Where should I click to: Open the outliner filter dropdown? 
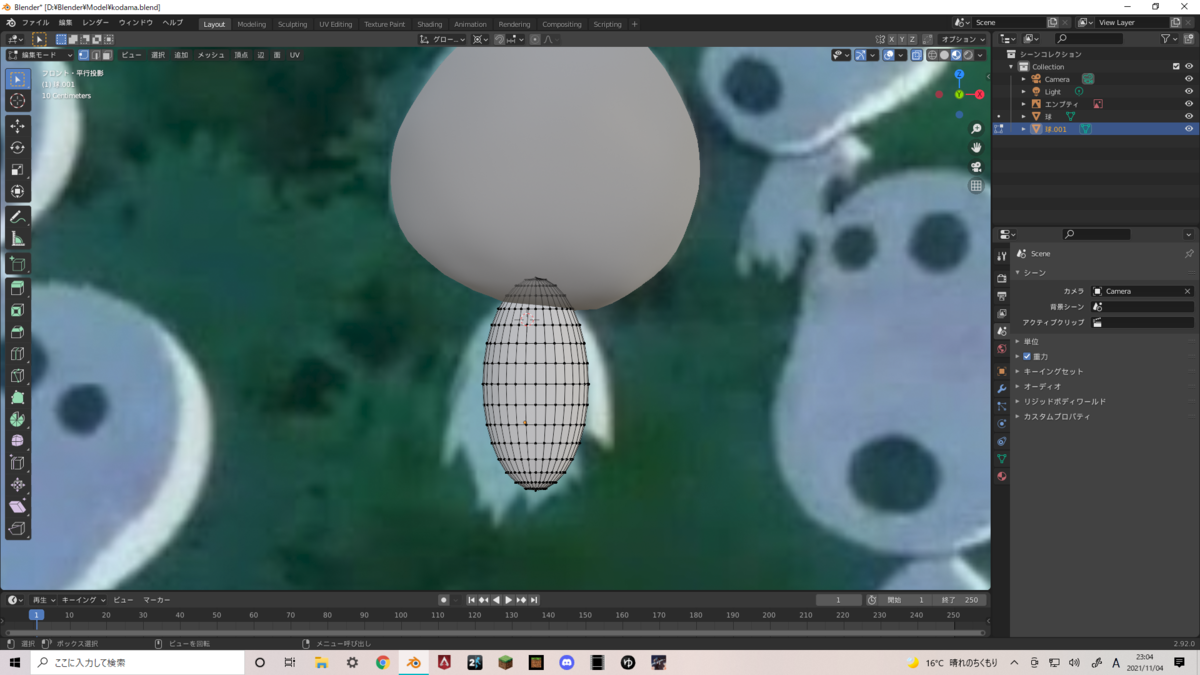point(1170,39)
